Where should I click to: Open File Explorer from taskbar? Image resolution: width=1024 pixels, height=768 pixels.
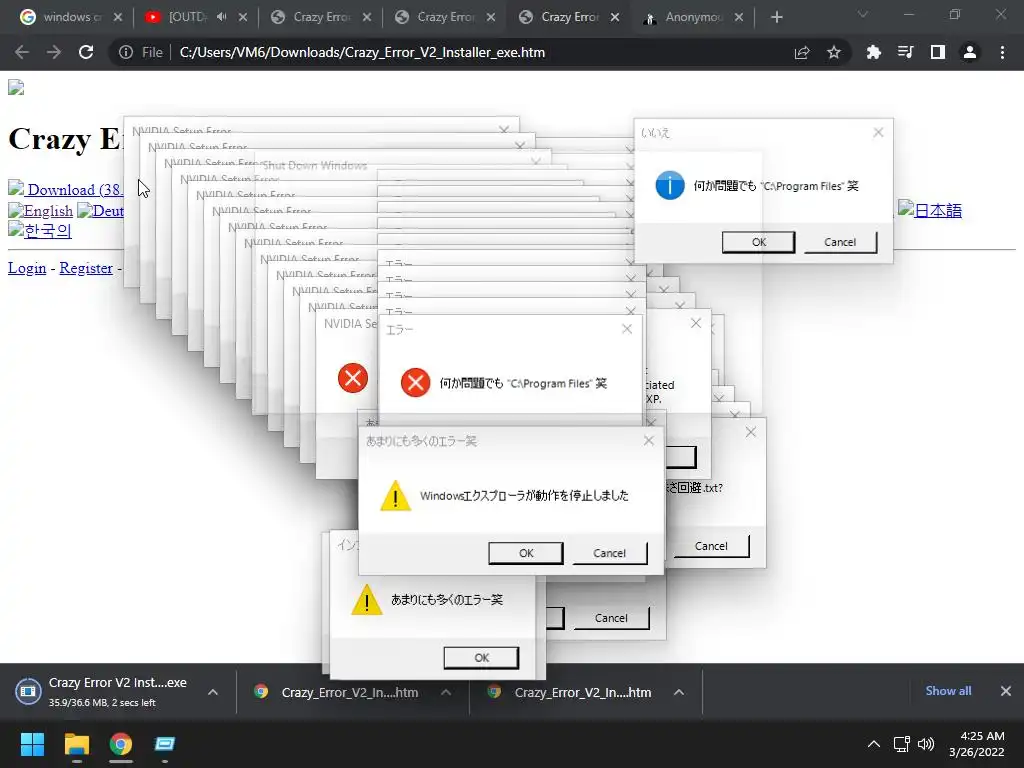point(76,744)
